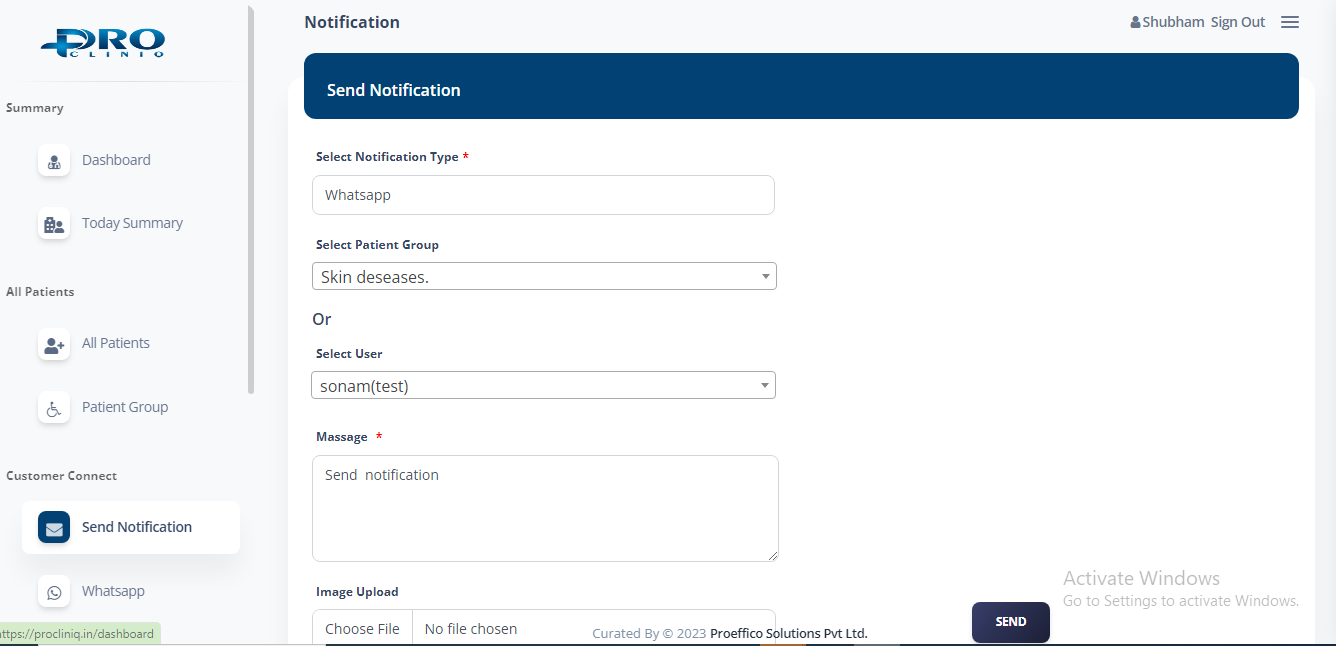
Task: Click the ProClinic logo
Action: (103, 43)
